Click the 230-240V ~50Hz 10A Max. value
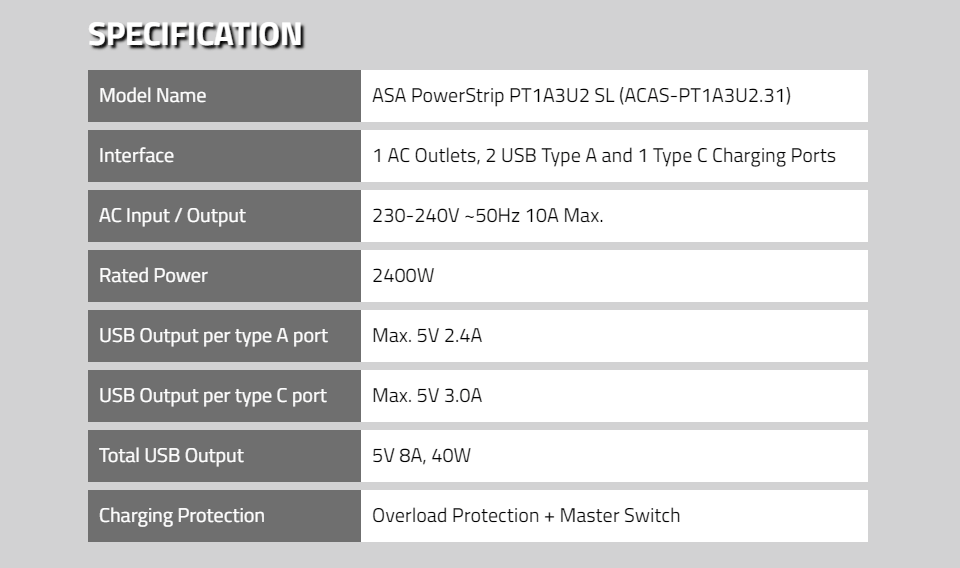The width and height of the screenshot is (960, 568). coord(488,215)
